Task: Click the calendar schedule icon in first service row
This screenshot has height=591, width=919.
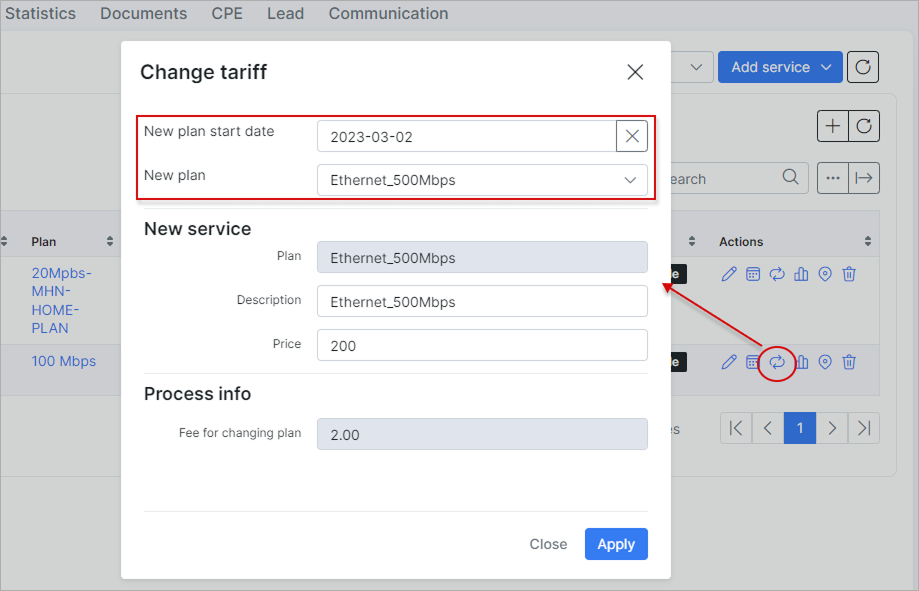Action: pos(753,274)
